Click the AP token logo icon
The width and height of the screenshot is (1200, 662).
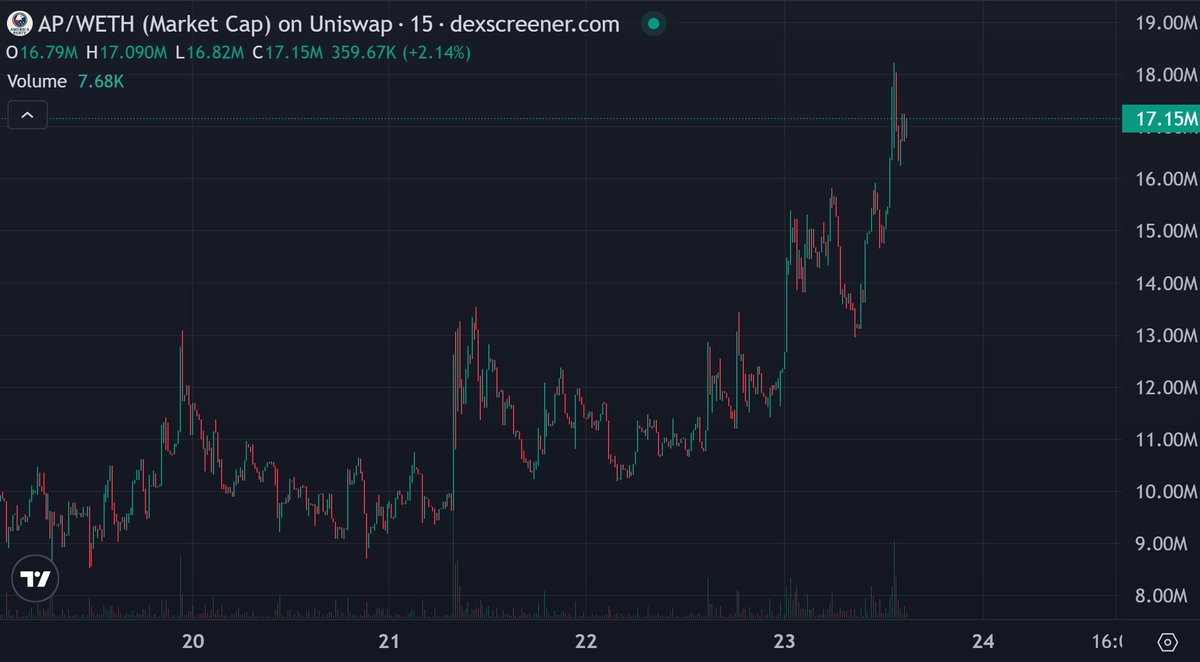[18, 24]
